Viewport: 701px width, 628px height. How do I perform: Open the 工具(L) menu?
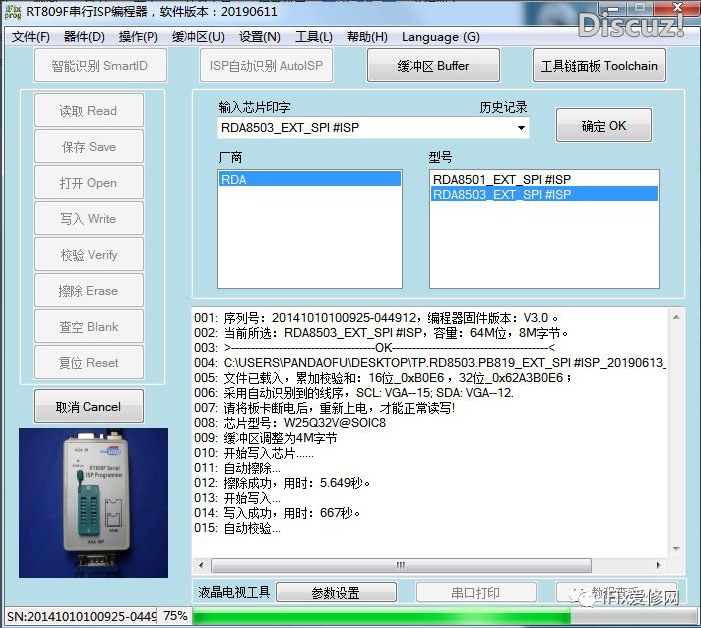[313, 37]
